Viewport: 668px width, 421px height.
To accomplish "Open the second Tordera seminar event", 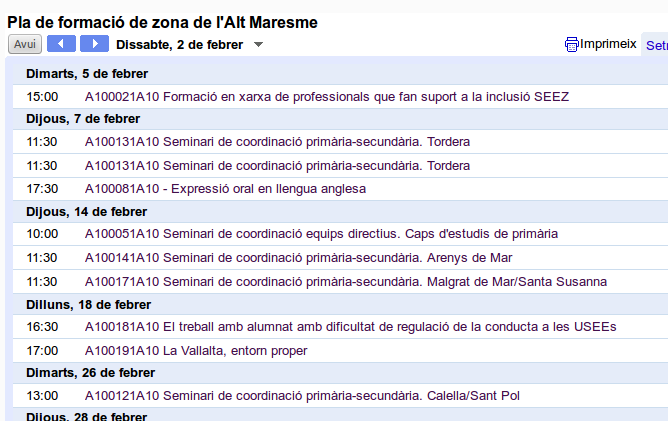I will [x=277, y=165].
